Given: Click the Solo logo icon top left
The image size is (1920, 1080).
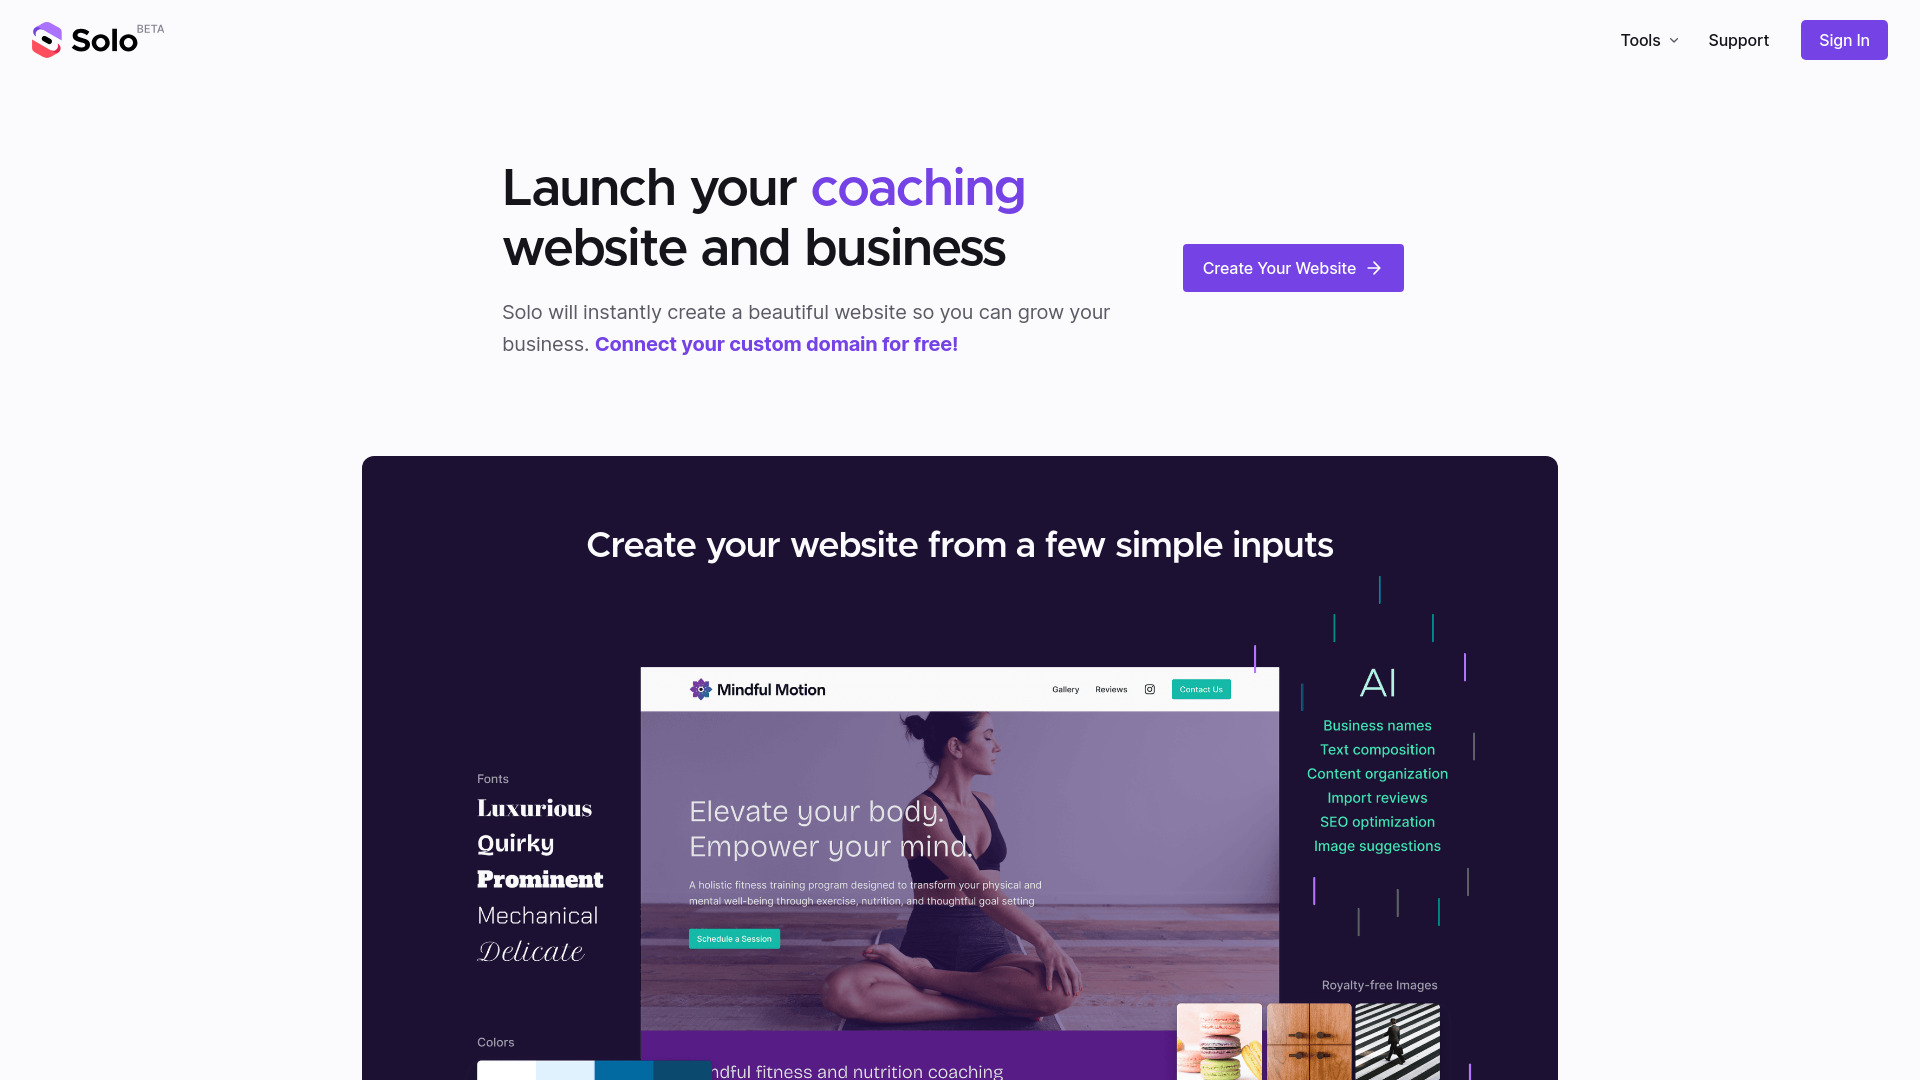Looking at the screenshot, I should pyautogui.click(x=46, y=40).
